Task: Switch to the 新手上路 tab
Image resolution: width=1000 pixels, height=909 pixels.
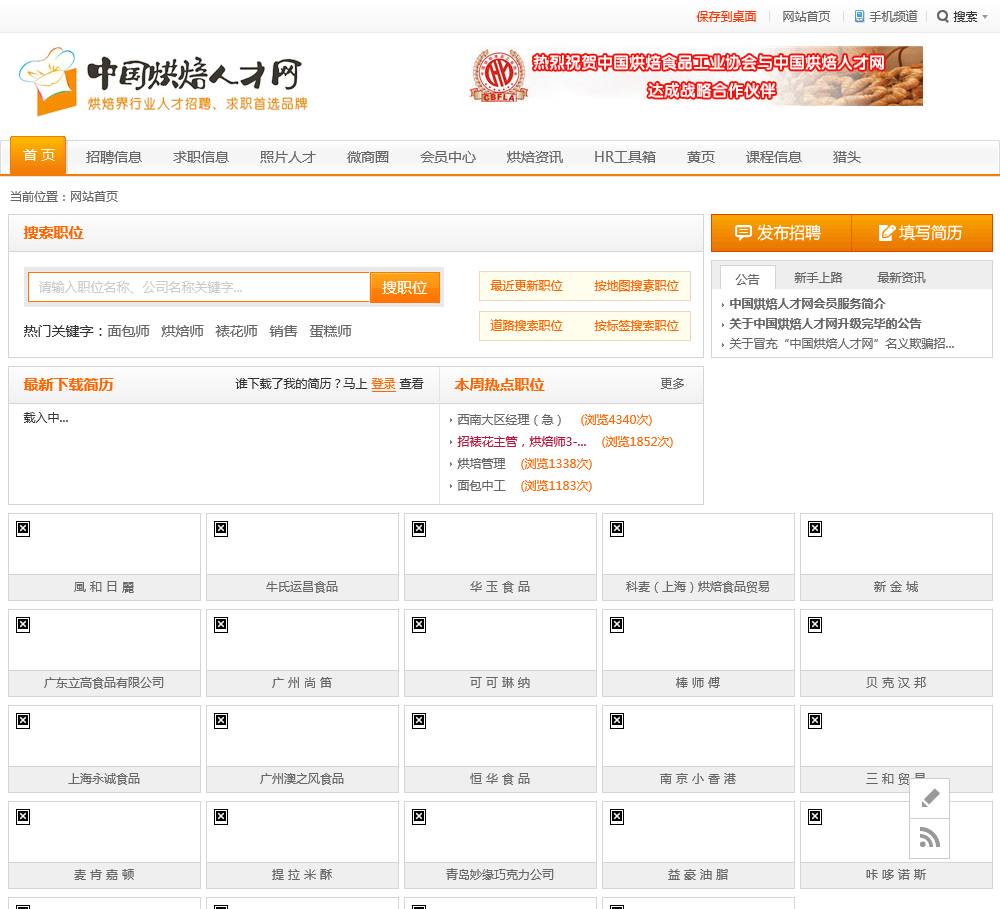Action: click(818, 277)
